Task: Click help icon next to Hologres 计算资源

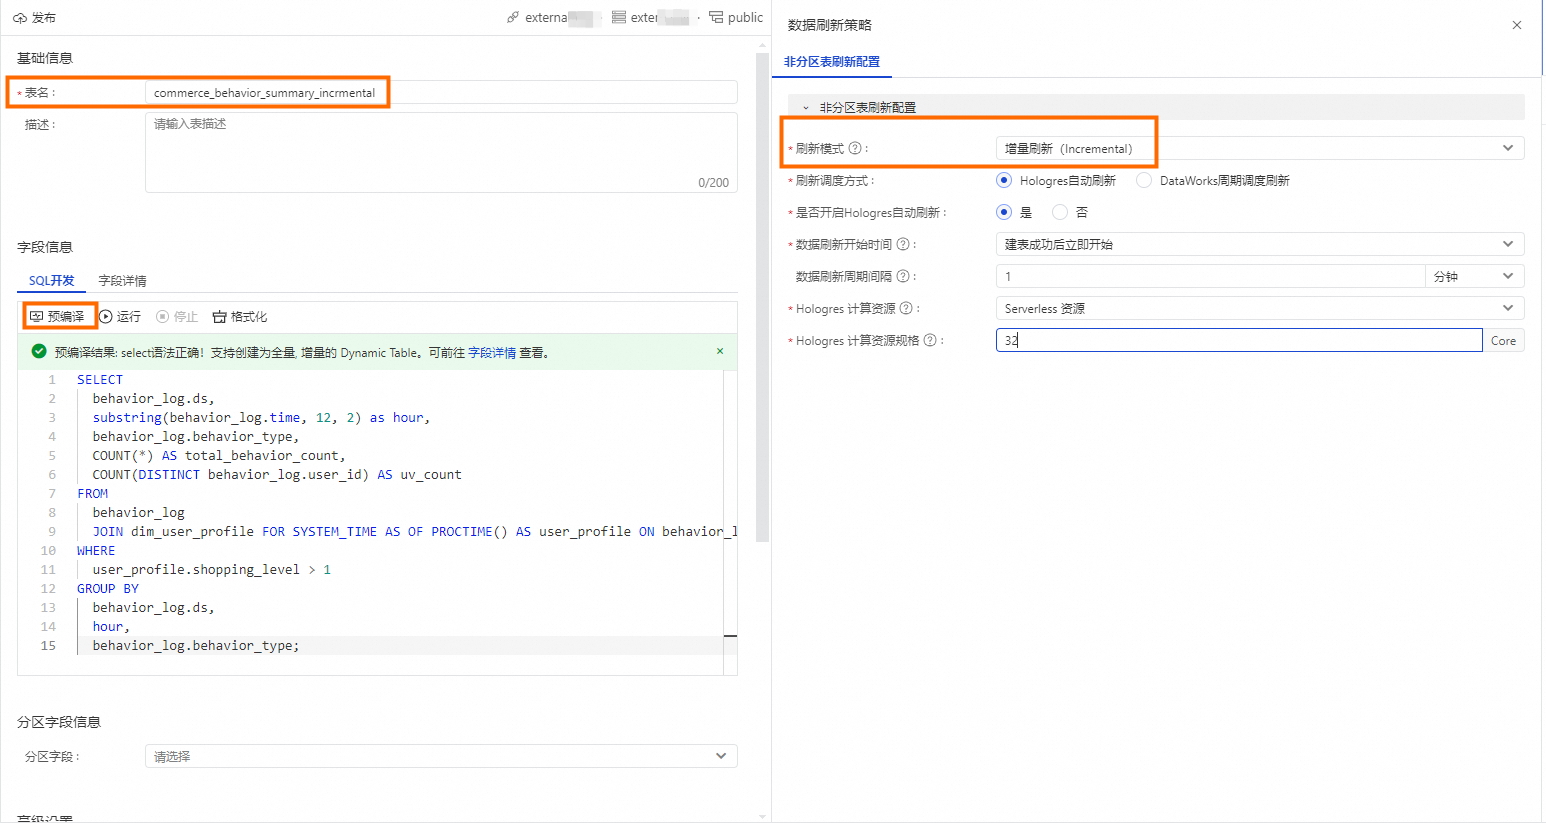Action: pos(906,308)
